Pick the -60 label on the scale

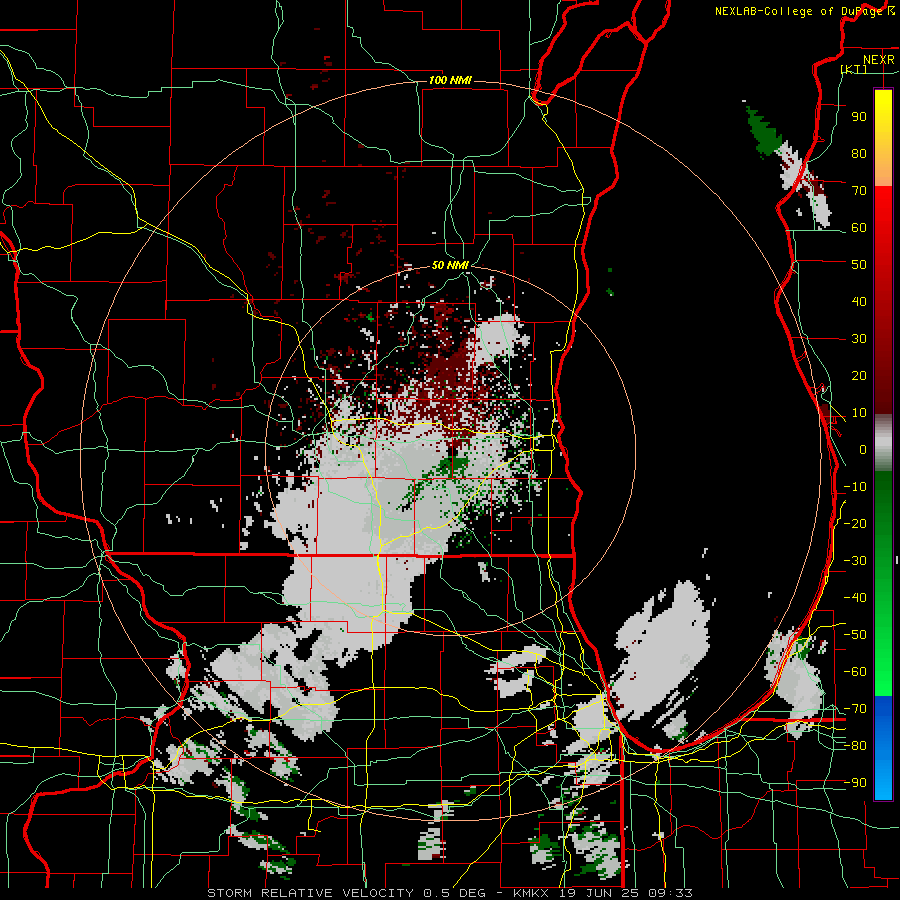pos(855,672)
